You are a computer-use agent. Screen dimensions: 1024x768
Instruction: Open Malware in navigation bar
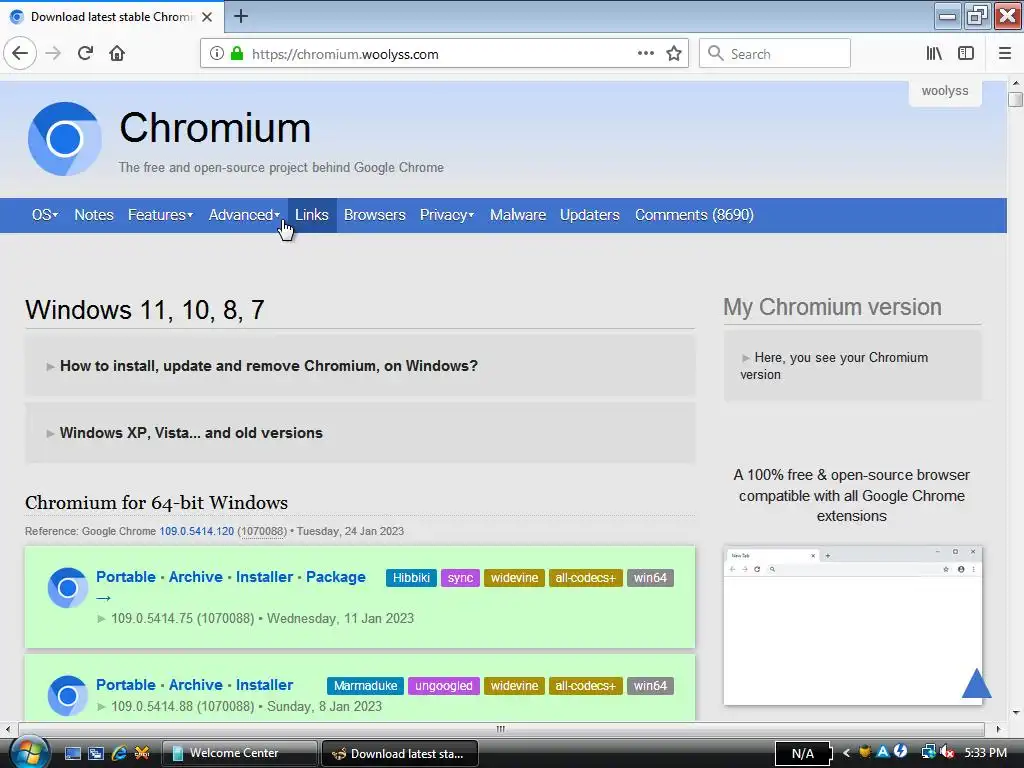(x=518, y=215)
